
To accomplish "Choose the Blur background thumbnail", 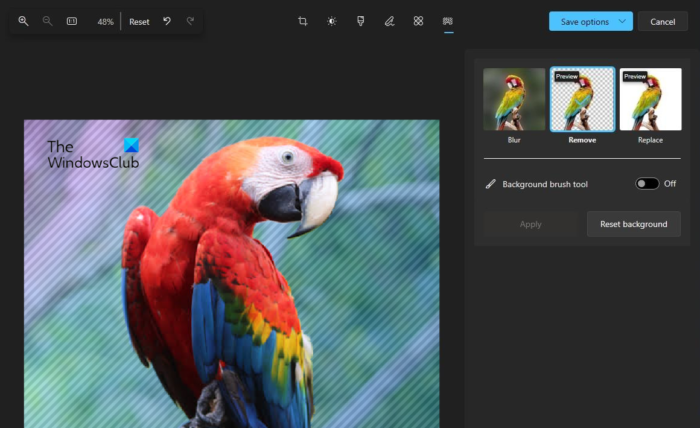I will [514, 99].
